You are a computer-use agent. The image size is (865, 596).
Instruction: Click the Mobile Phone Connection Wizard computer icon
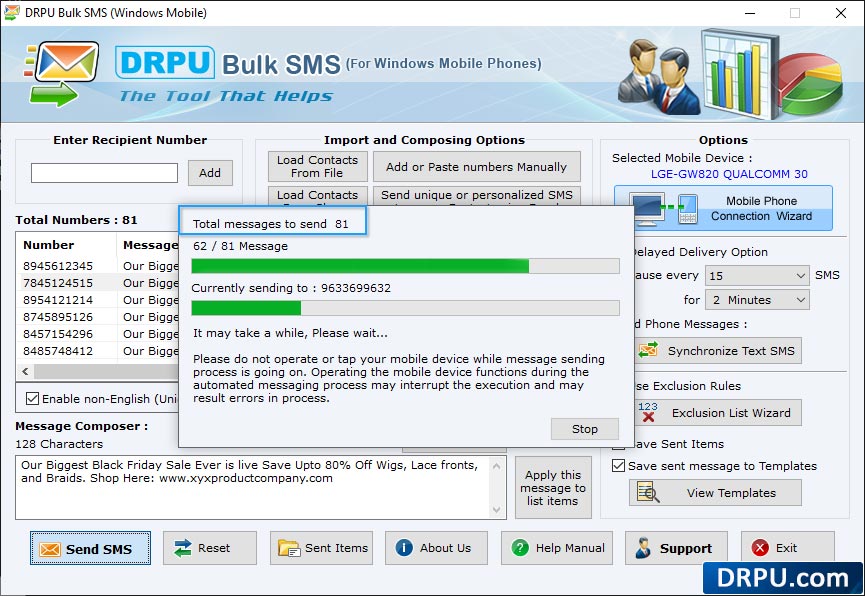[x=666, y=210]
